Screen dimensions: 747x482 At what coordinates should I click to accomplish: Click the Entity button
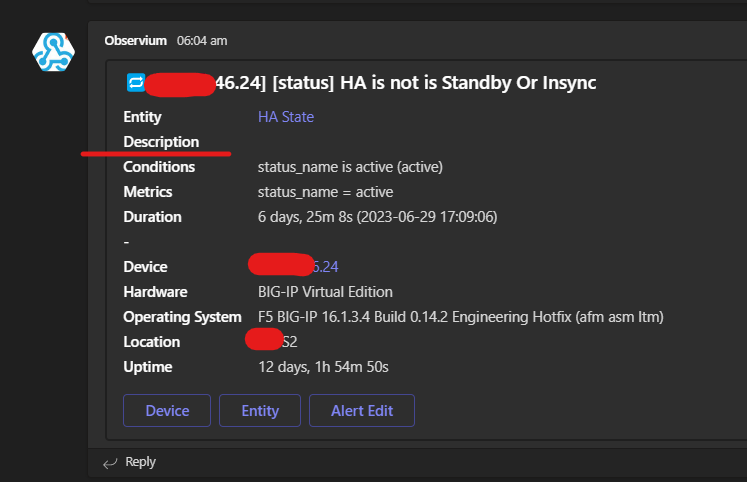[260, 411]
